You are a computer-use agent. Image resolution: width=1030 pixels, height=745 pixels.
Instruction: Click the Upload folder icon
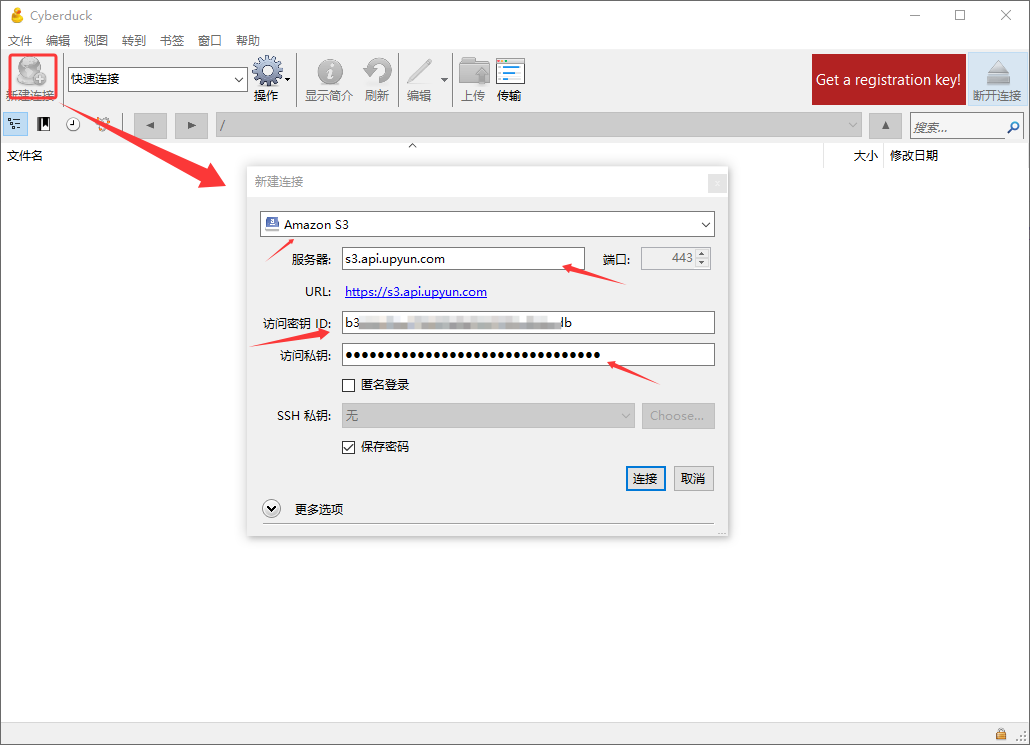[x=474, y=72]
